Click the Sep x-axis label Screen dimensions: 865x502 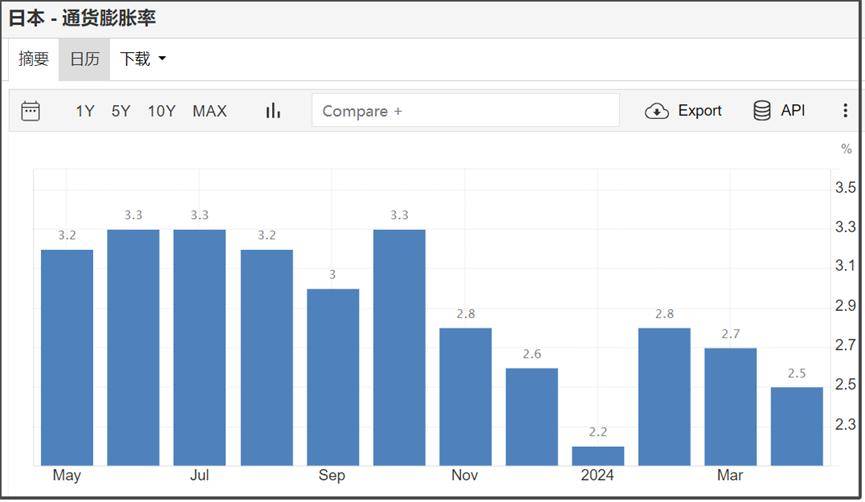[332, 475]
